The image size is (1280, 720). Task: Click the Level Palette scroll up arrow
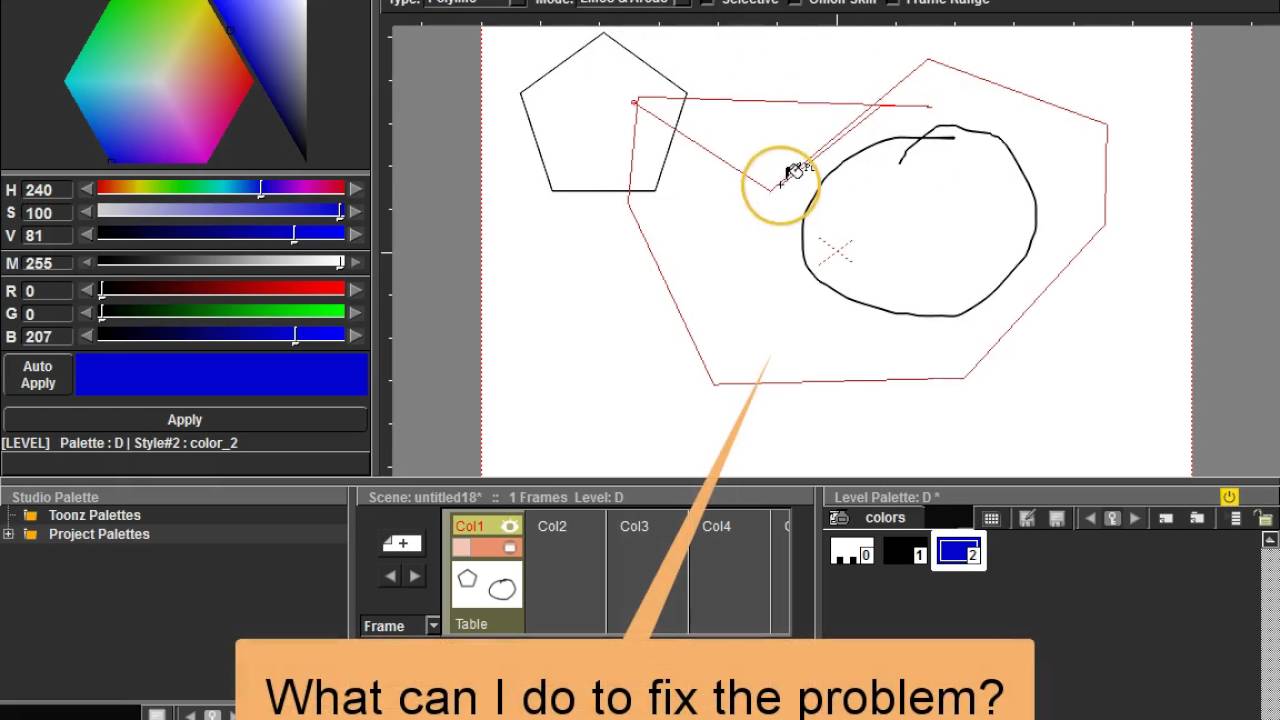coord(1270,540)
